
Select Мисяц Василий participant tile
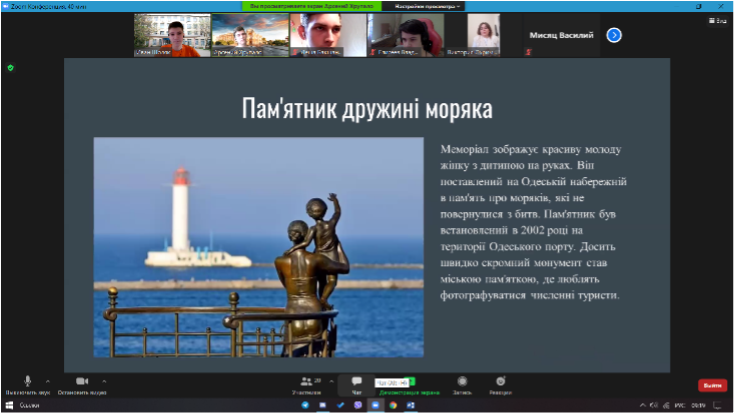tap(561, 35)
